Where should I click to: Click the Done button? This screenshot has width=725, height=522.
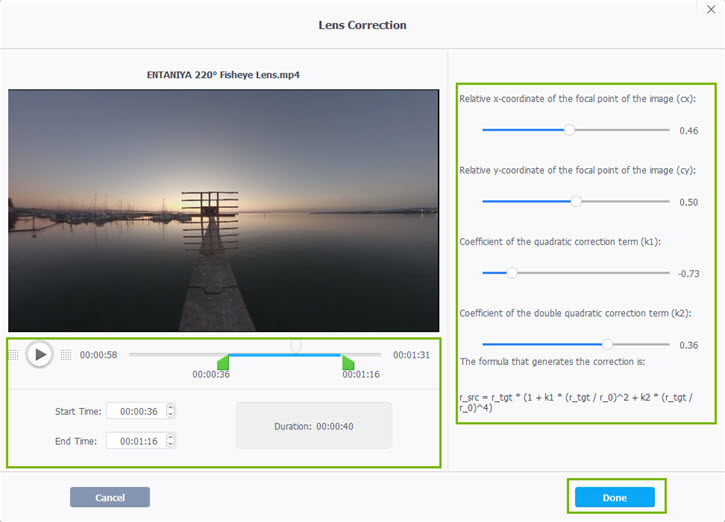click(x=614, y=497)
